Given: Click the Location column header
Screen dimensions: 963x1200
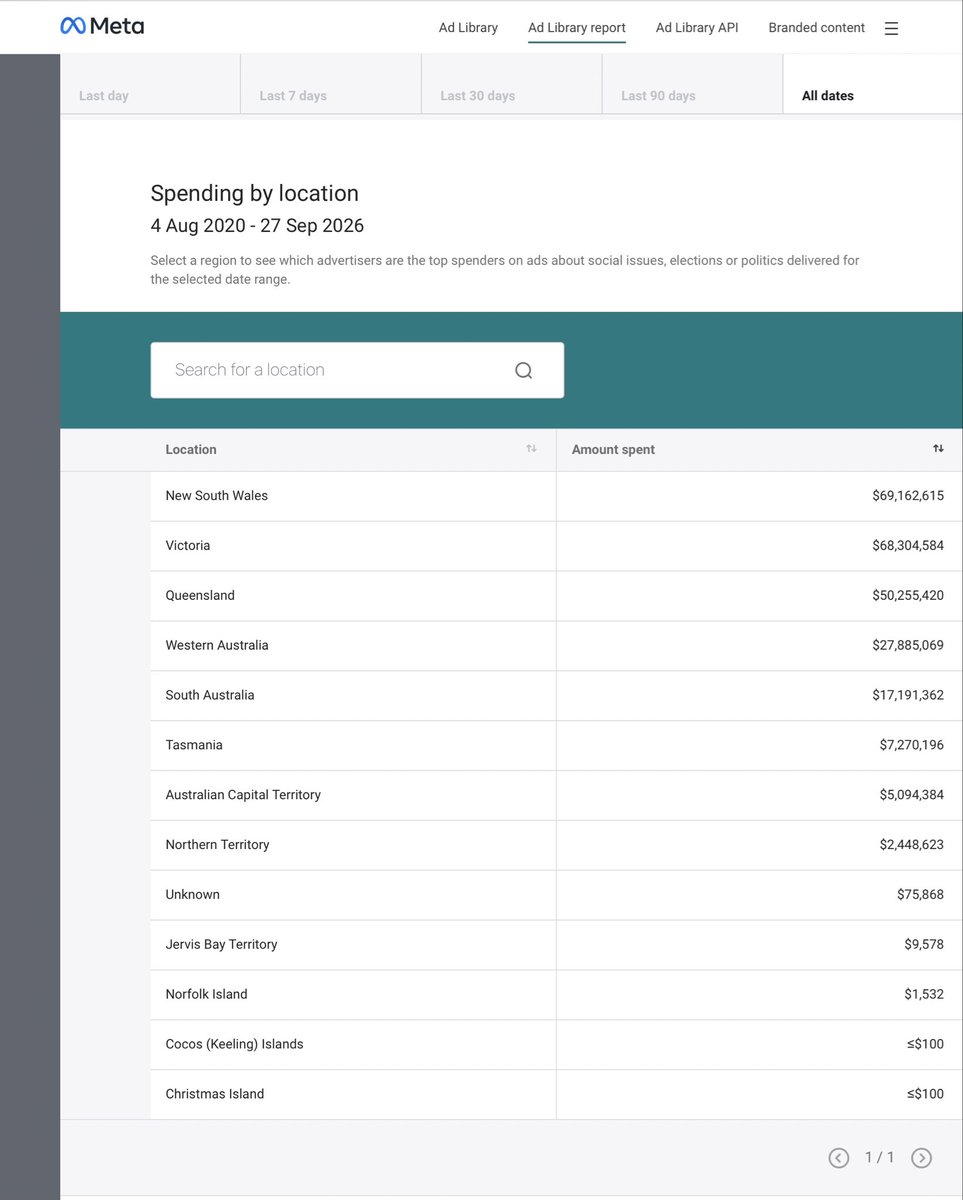Looking at the screenshot, I should click(353, 450).
